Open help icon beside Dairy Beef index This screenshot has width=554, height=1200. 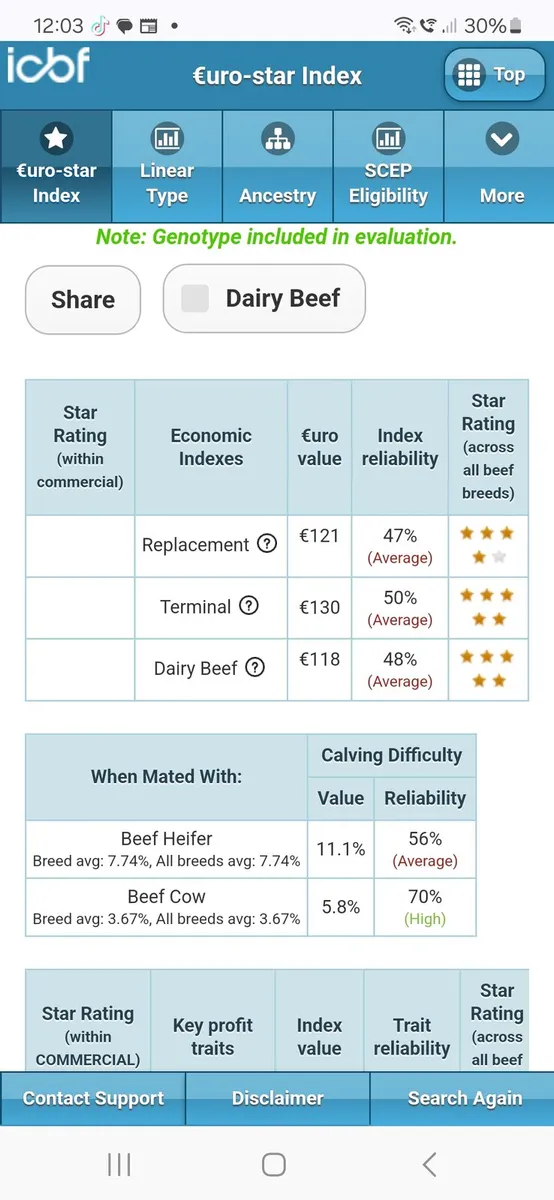[255, 668]
